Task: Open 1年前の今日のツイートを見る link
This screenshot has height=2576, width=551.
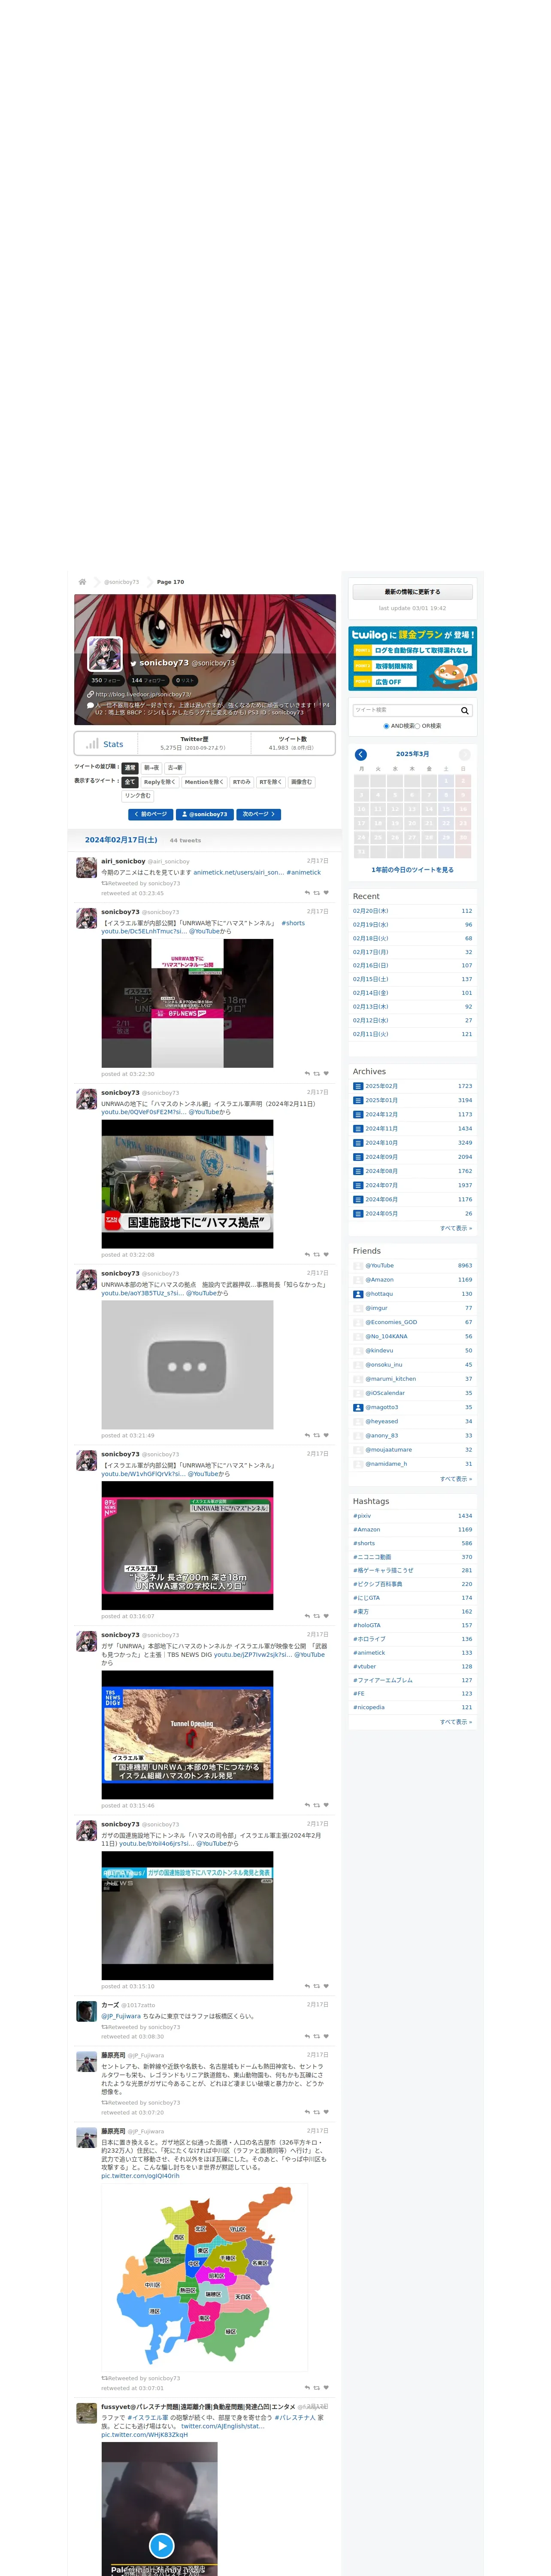Action: [x=412, y=870]
